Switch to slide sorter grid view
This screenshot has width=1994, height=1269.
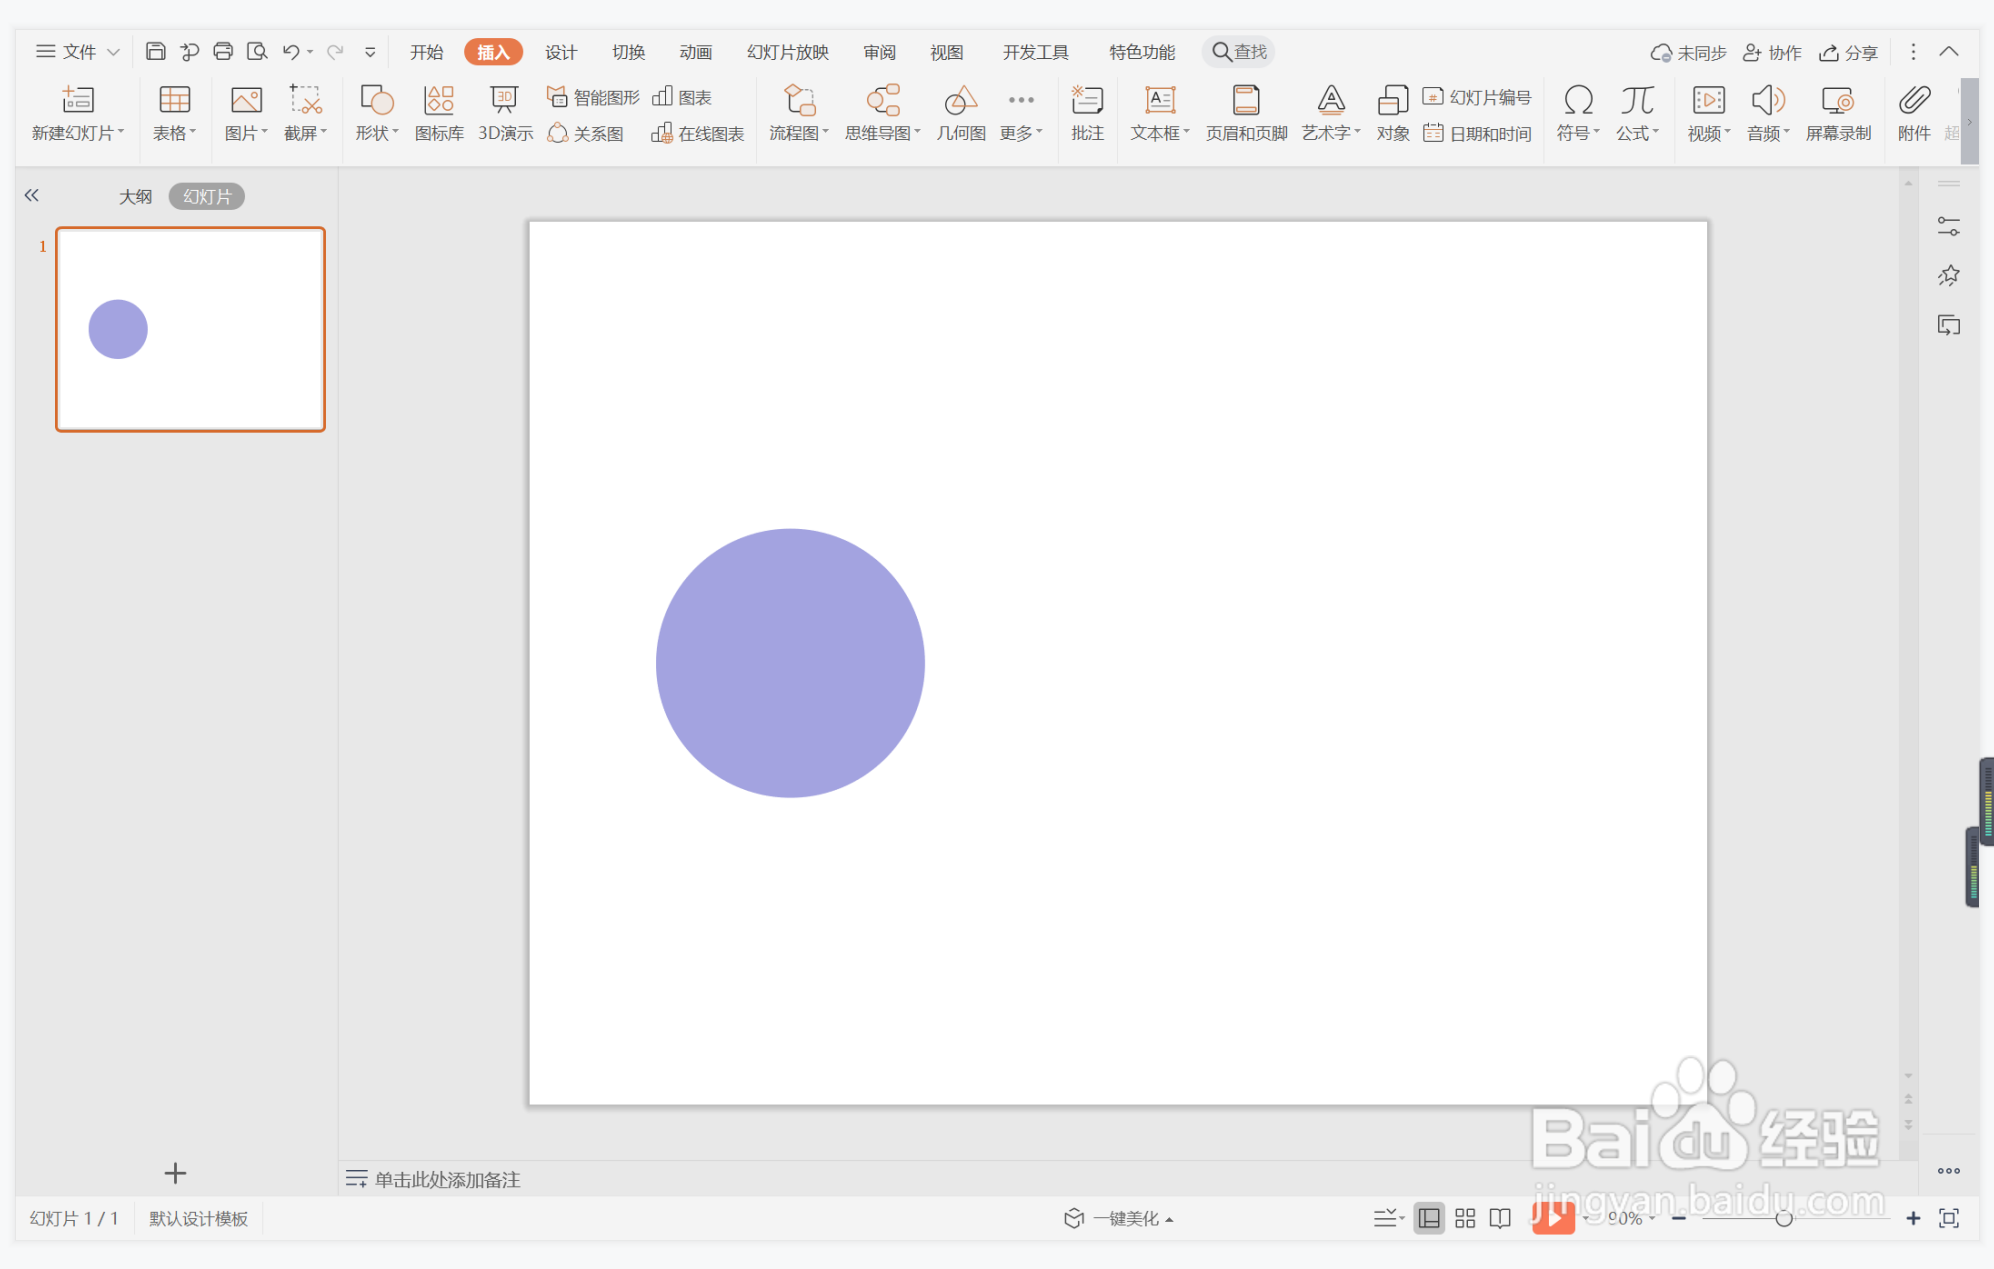1465,1218
